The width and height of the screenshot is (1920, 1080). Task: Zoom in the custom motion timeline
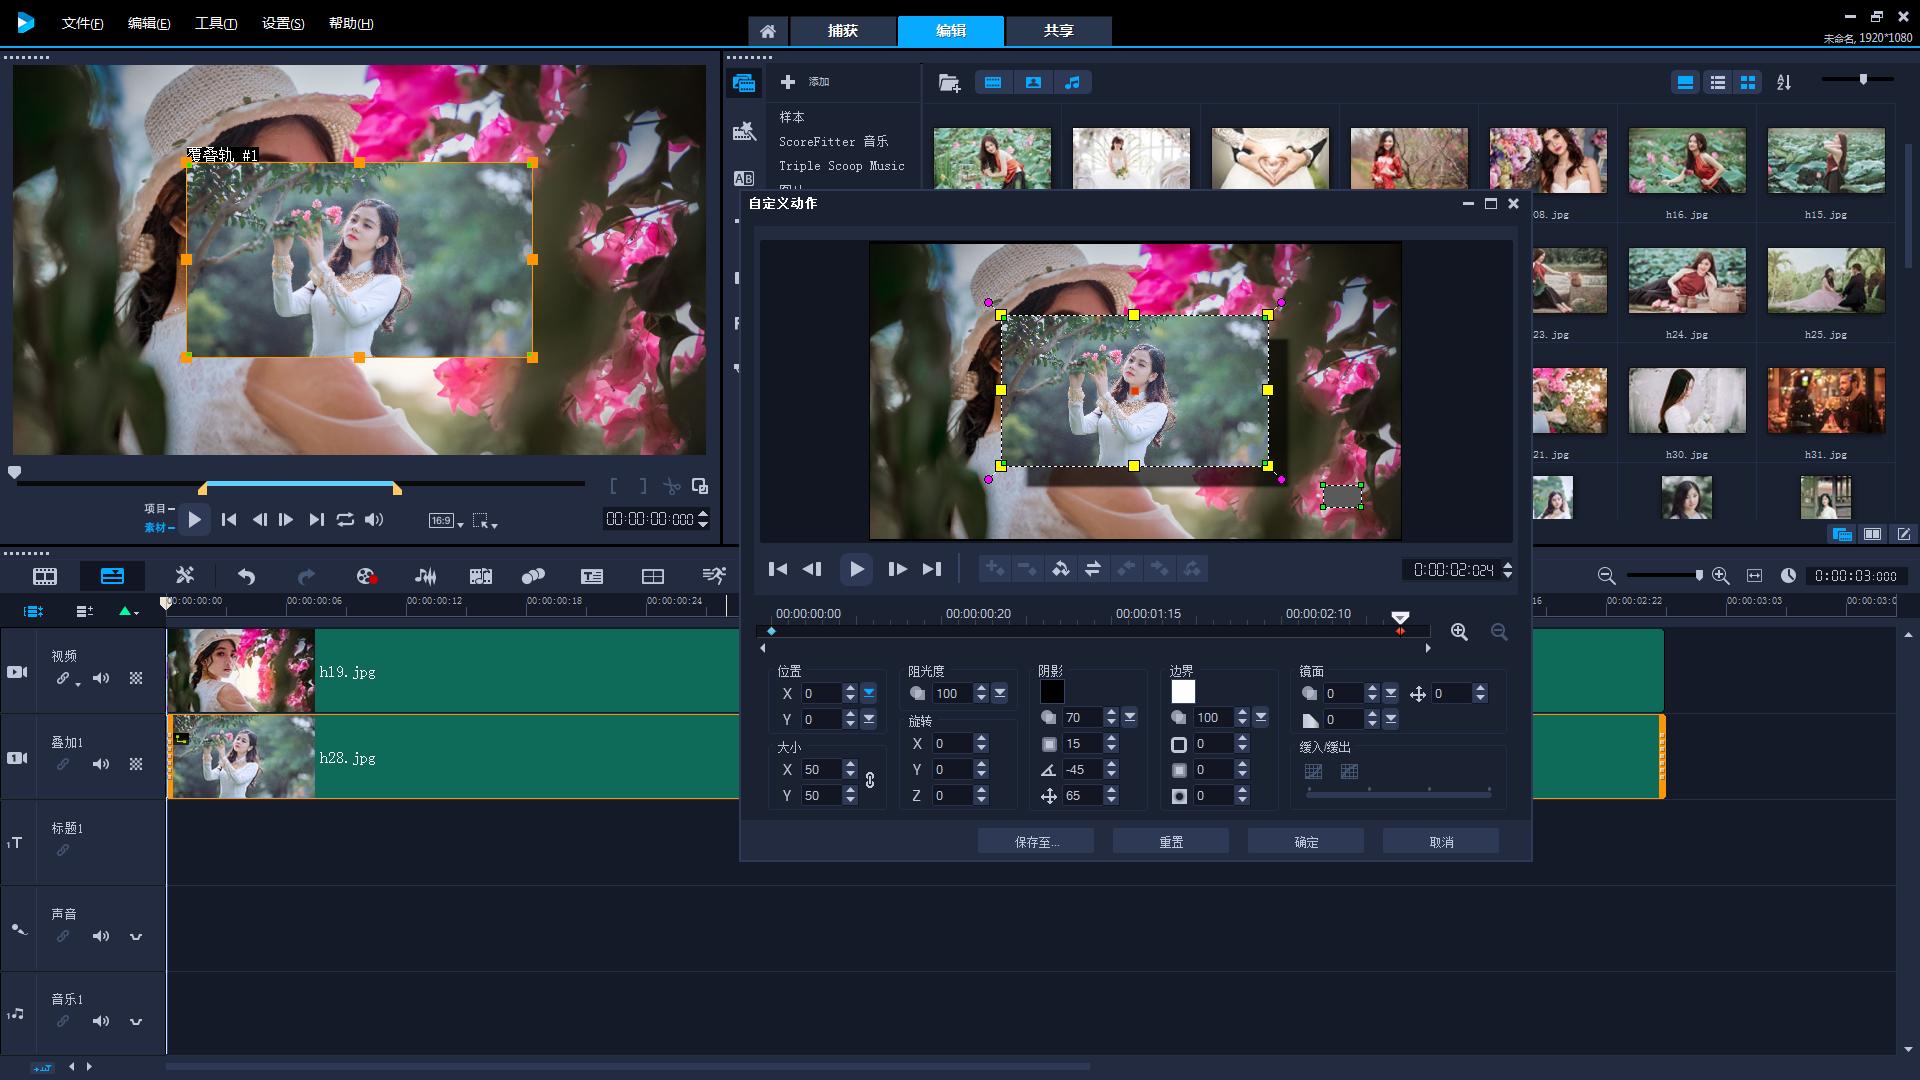[1459, 632]
